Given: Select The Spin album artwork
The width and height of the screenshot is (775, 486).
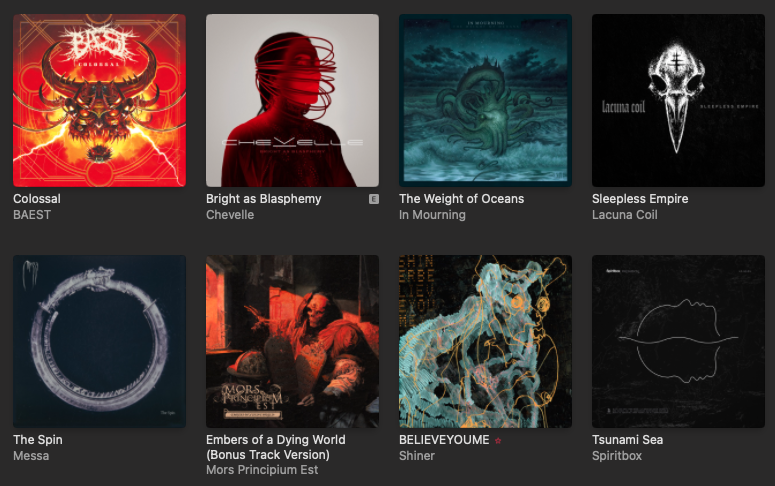Looking at the screenshot, I should click(x=99, y=341).
